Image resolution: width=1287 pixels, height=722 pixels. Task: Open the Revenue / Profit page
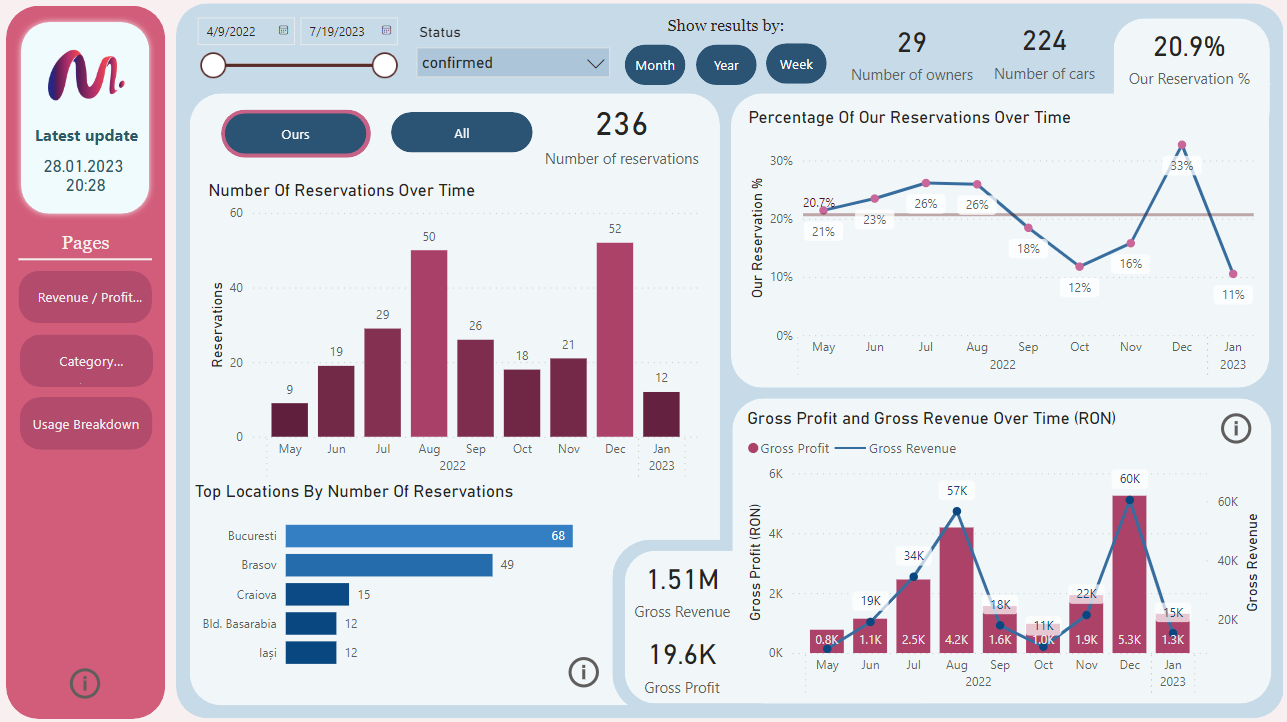(84, 297)
